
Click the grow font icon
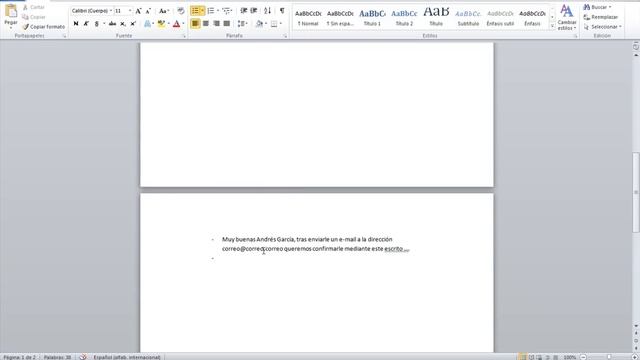tap(138, 11)
